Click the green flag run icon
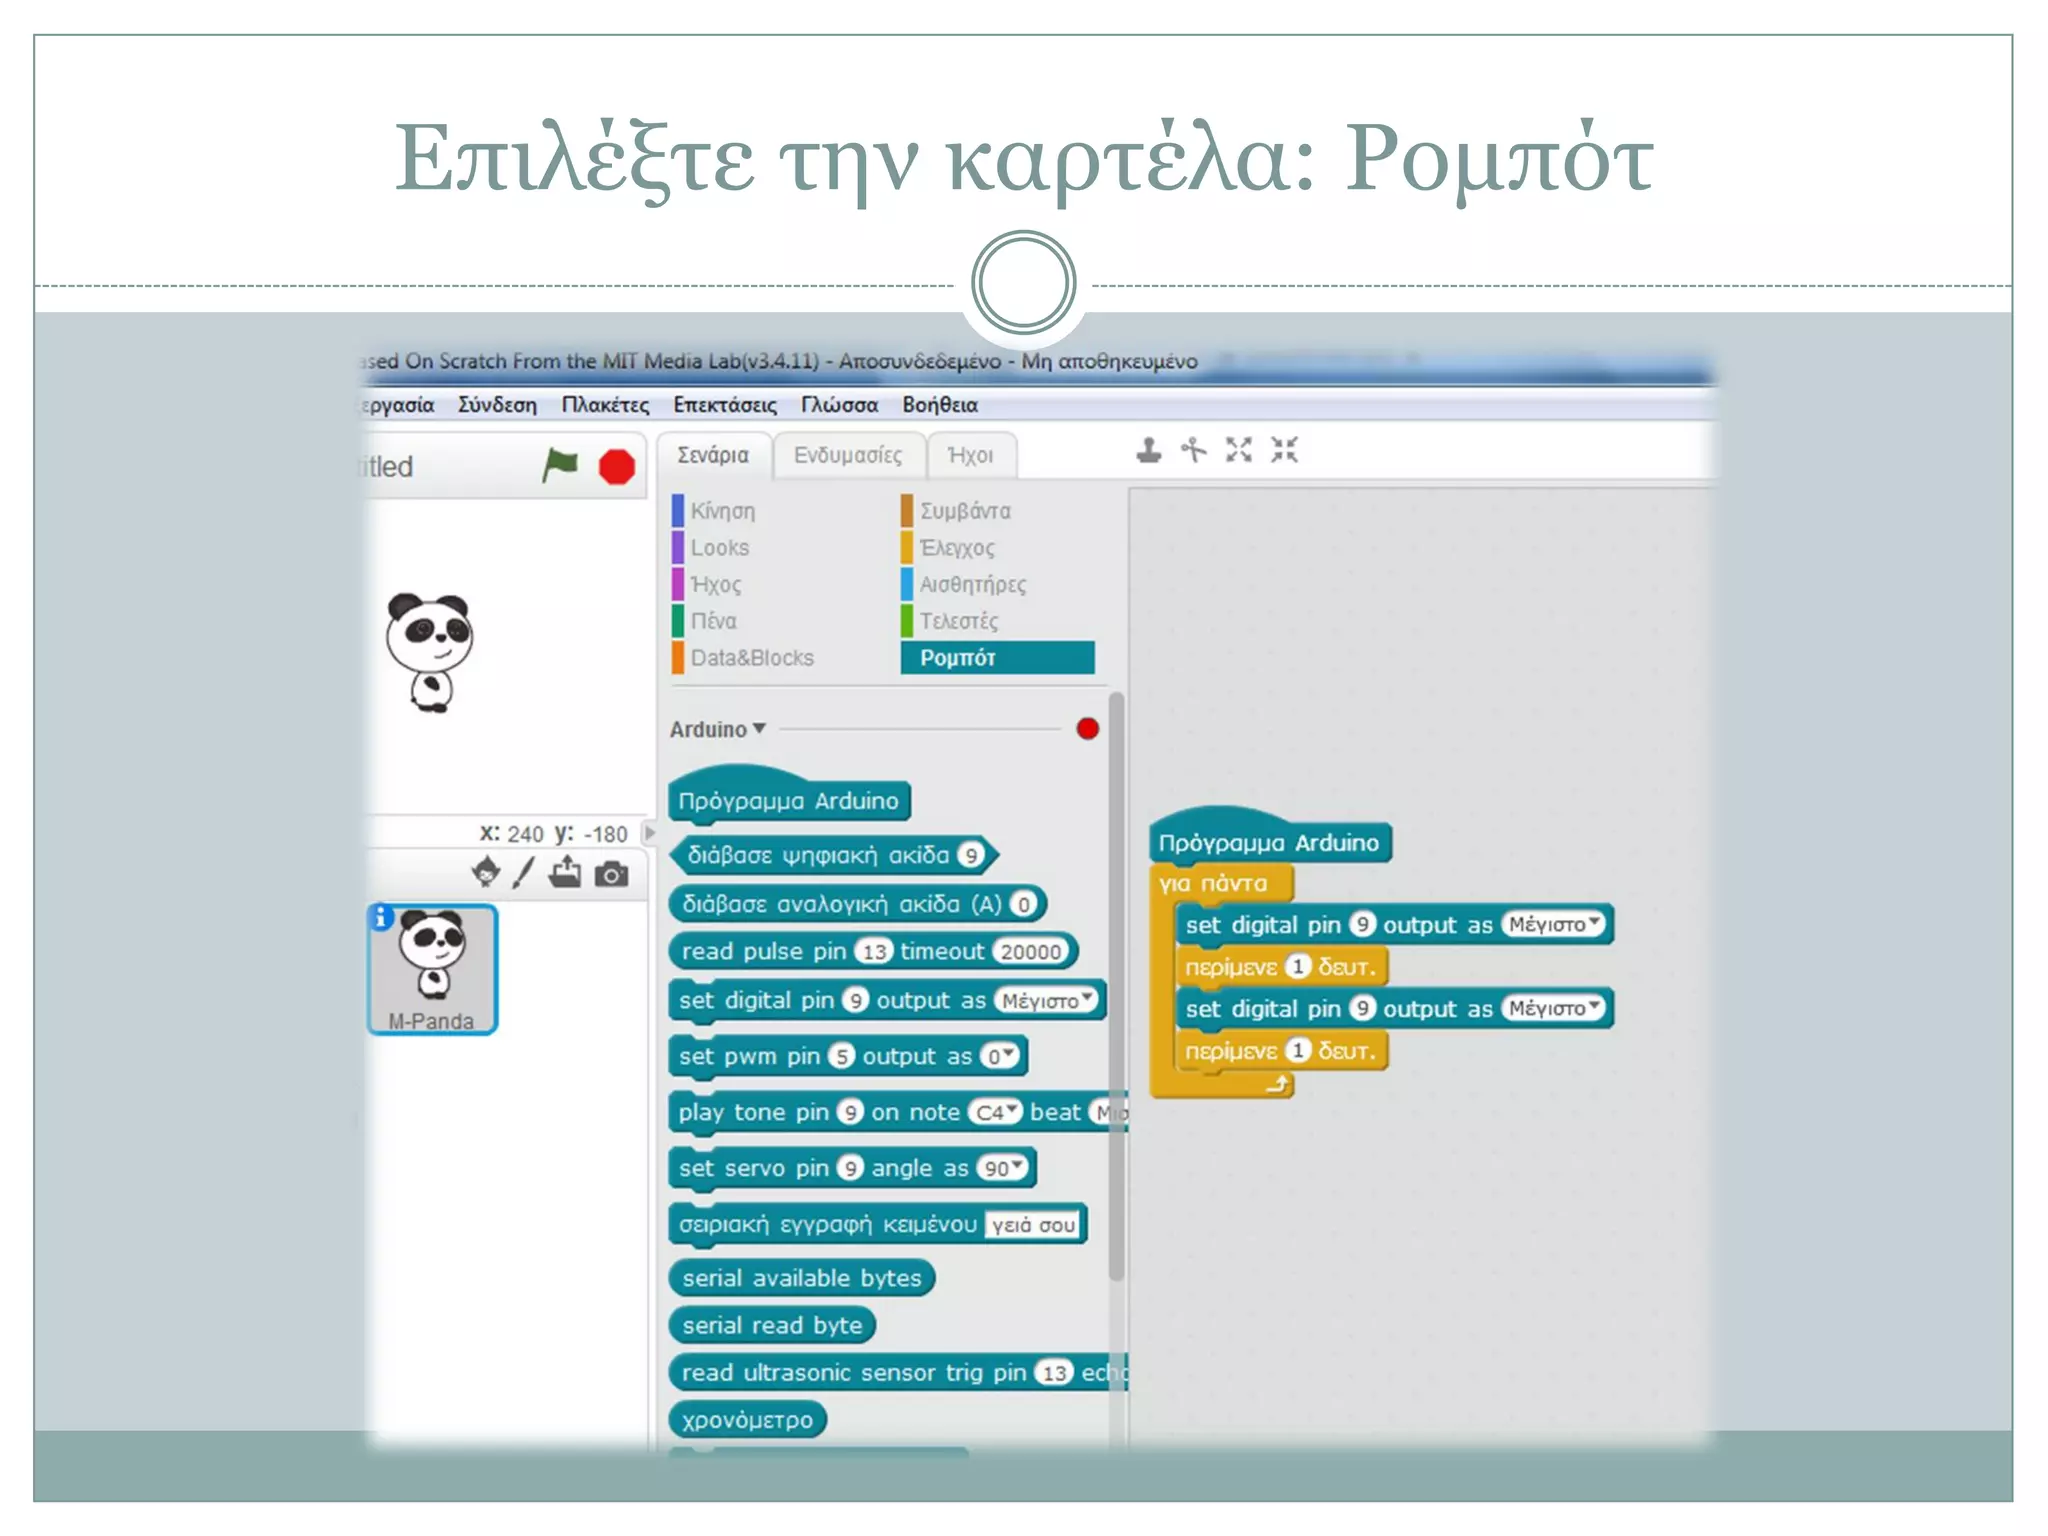Image resolution: width=2048 pixels, height=1536 pixels. click(x=560, y=465)
